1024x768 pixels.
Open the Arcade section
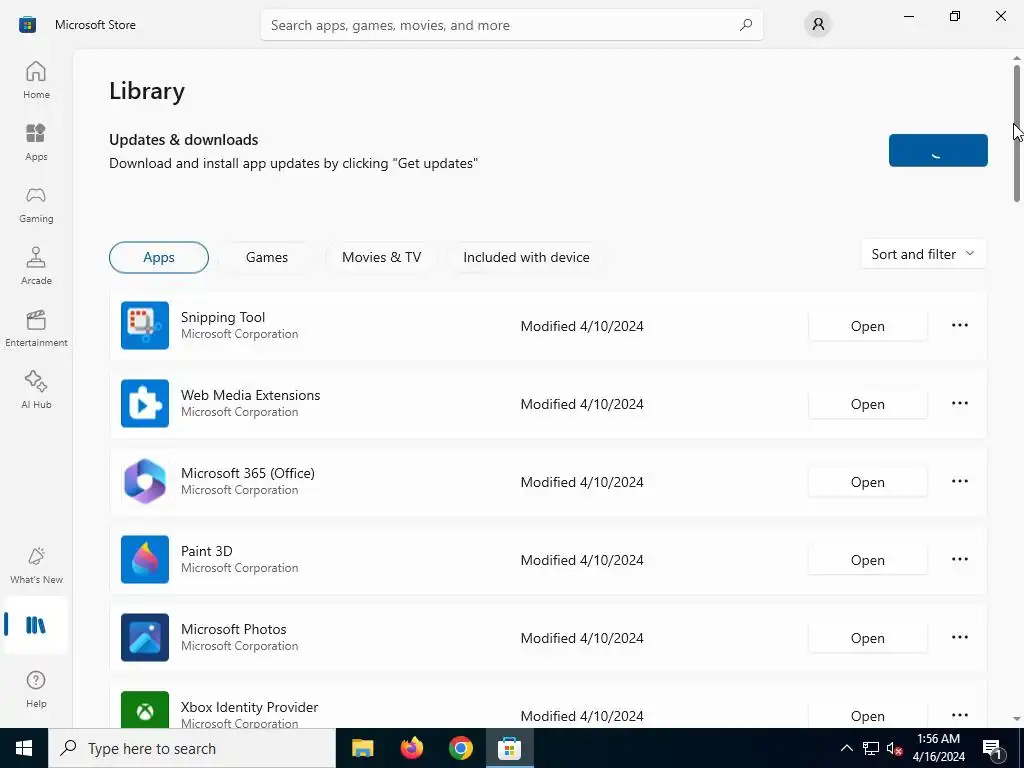(36, 266)
